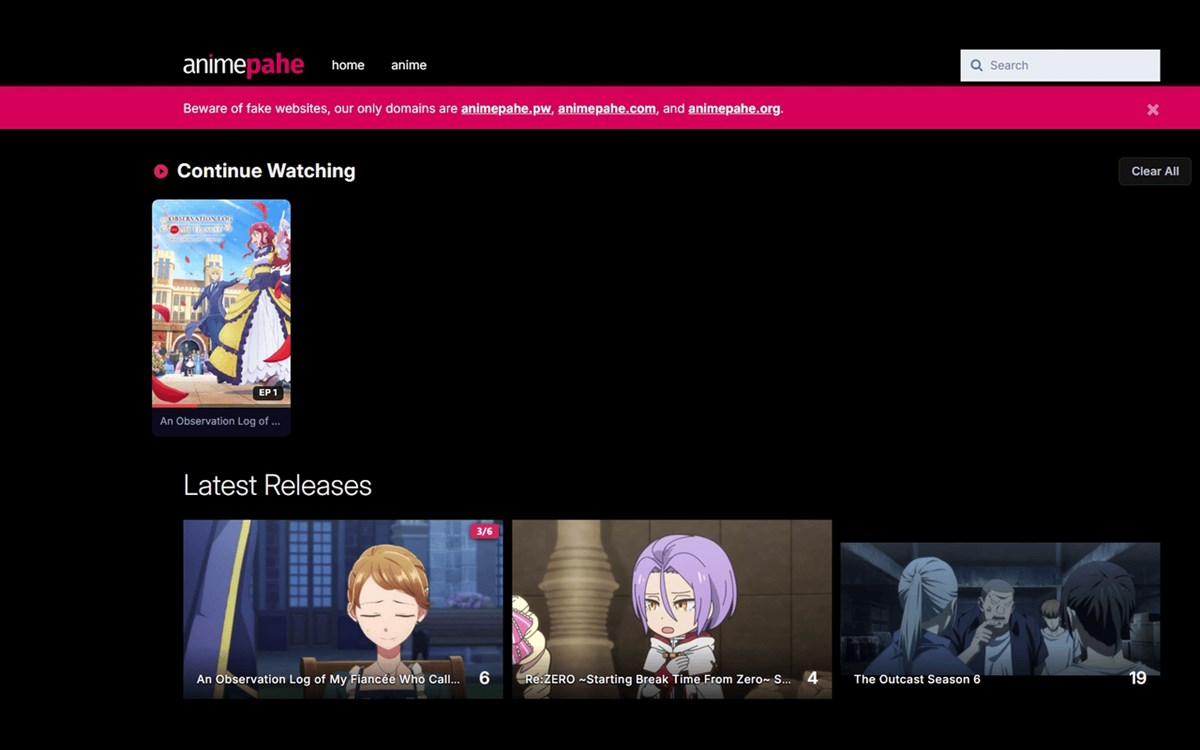Click the Latest Releases heading

point(277,486)
